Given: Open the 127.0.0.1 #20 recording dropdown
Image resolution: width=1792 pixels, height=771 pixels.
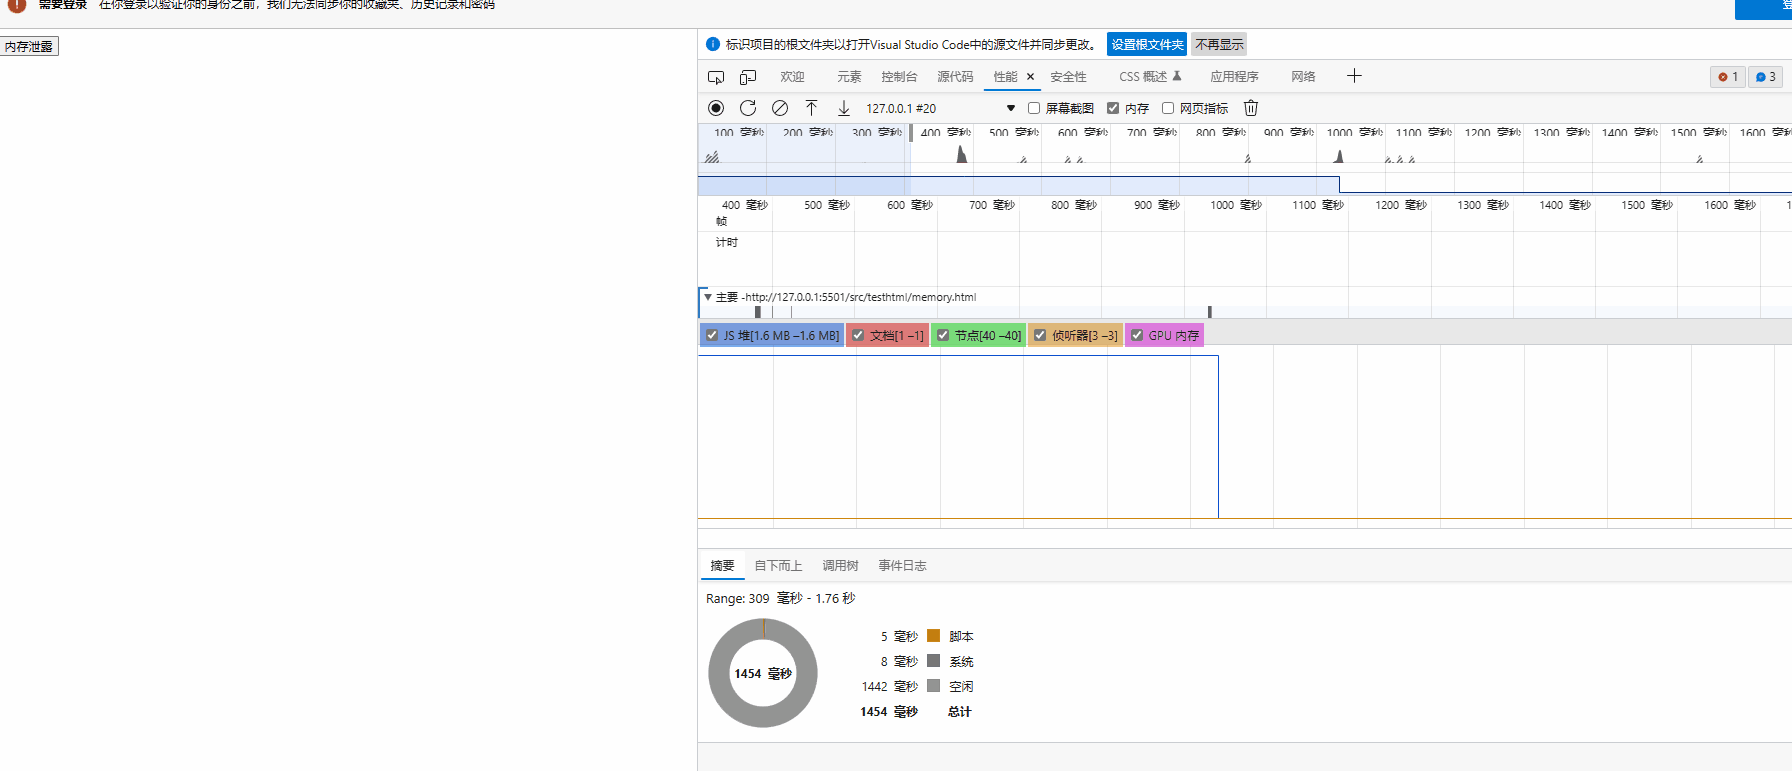Looking at the screenshot, I should [x=941, y=108].
